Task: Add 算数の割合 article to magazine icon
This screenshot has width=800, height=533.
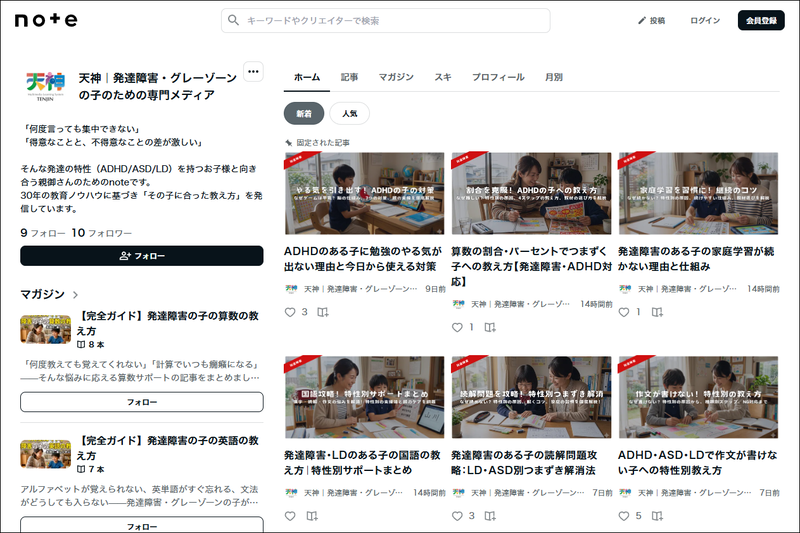Action: click(490, 327)
